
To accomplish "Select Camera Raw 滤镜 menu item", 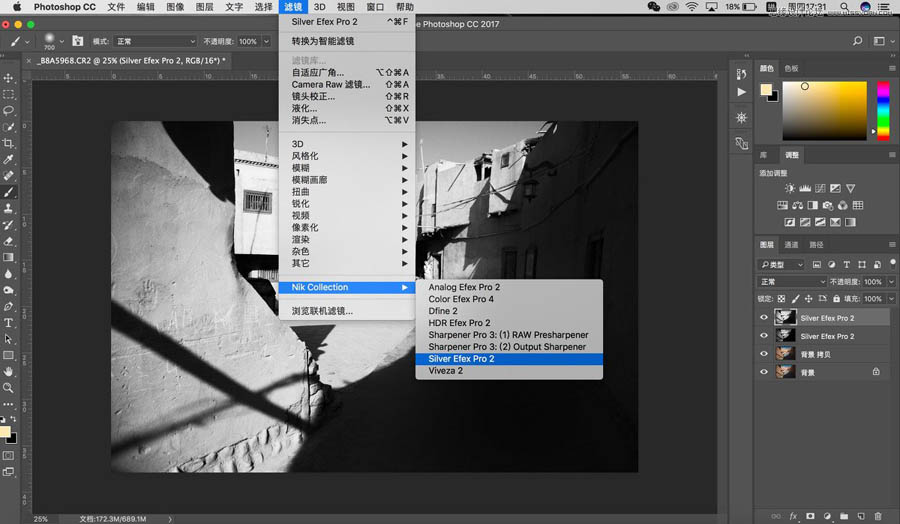I will [347, 84].
